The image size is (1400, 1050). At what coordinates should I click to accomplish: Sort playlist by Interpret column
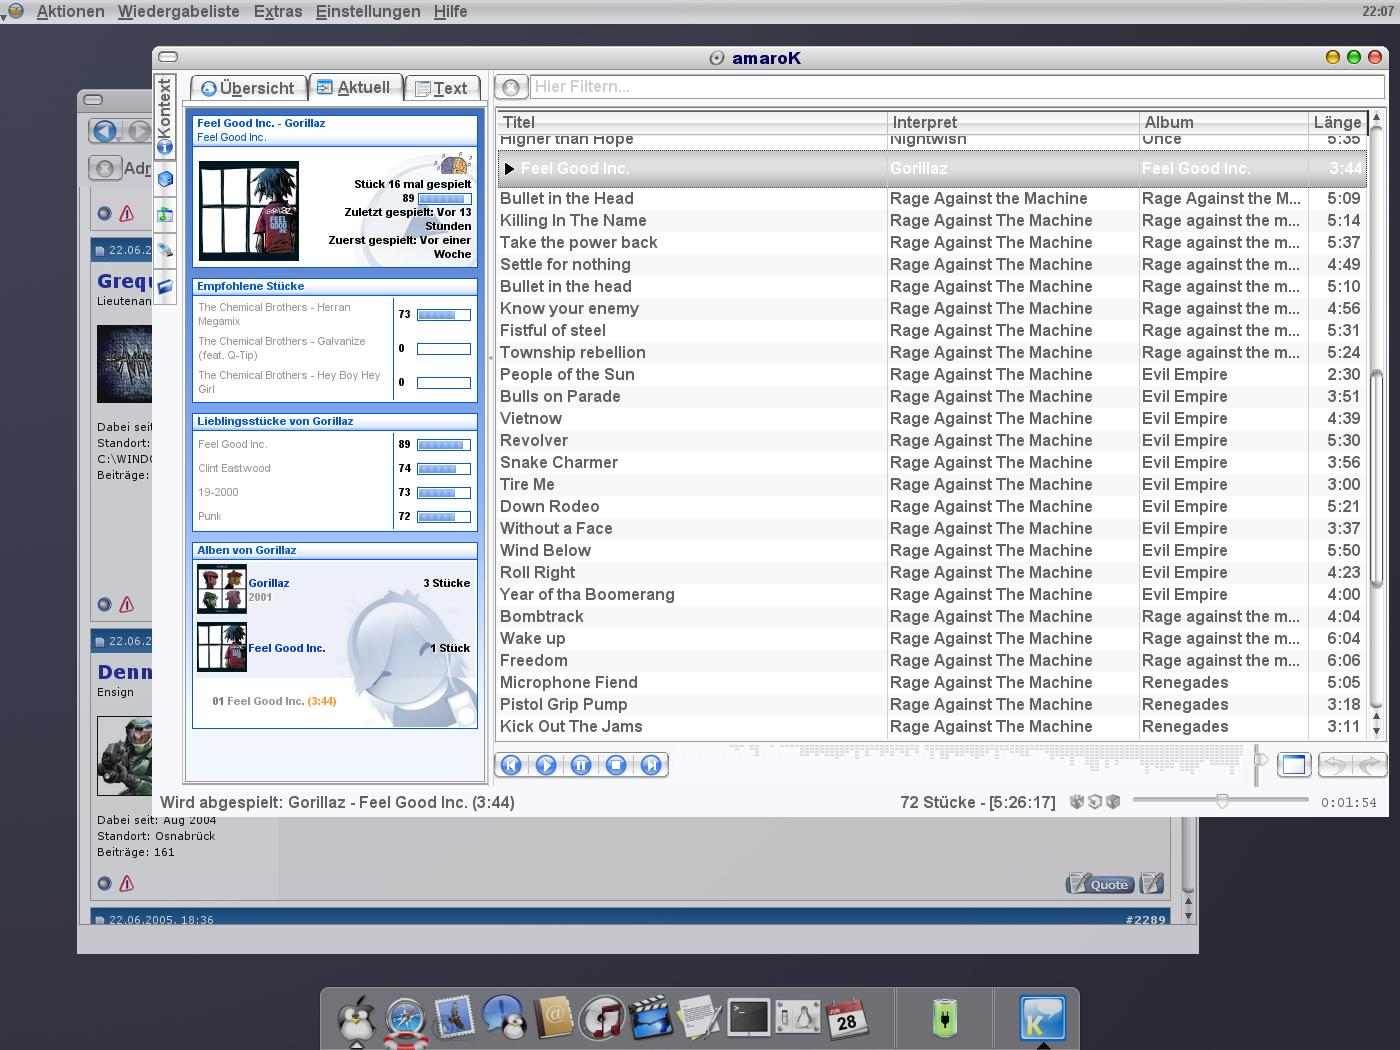(1013, 122)
